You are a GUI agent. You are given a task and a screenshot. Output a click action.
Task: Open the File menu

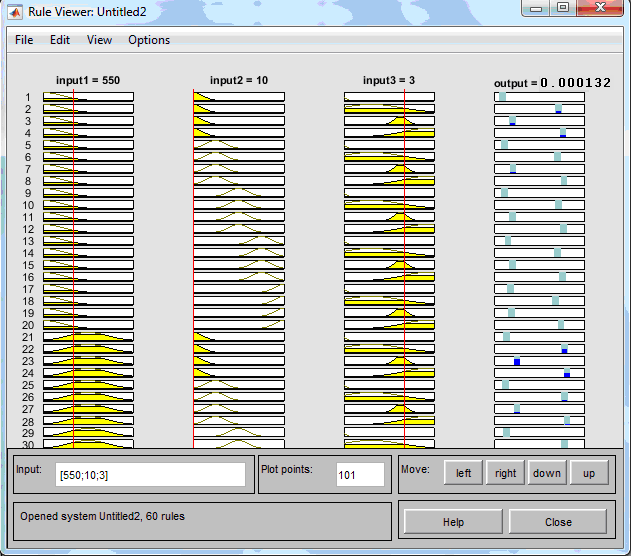coord(24,40)
